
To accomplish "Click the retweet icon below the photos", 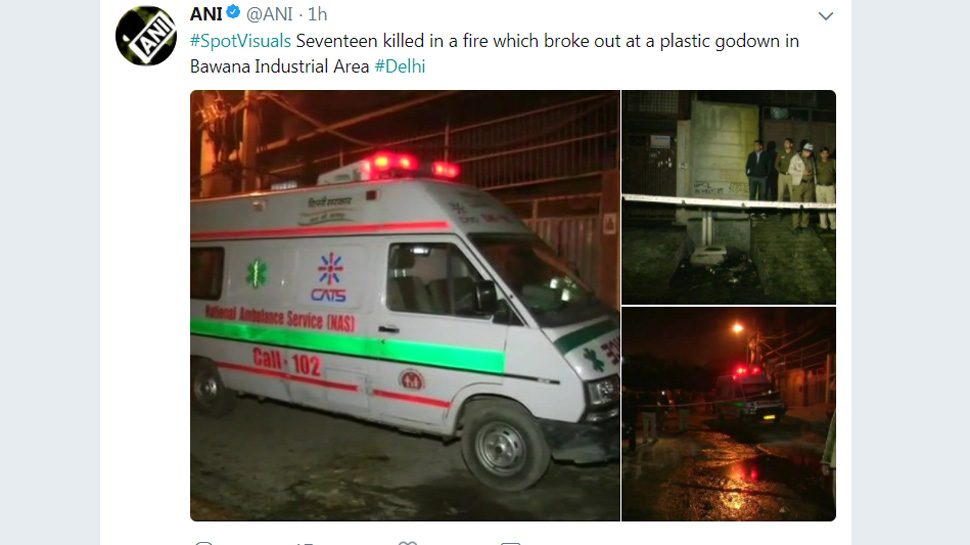I will tap(305, 543).
